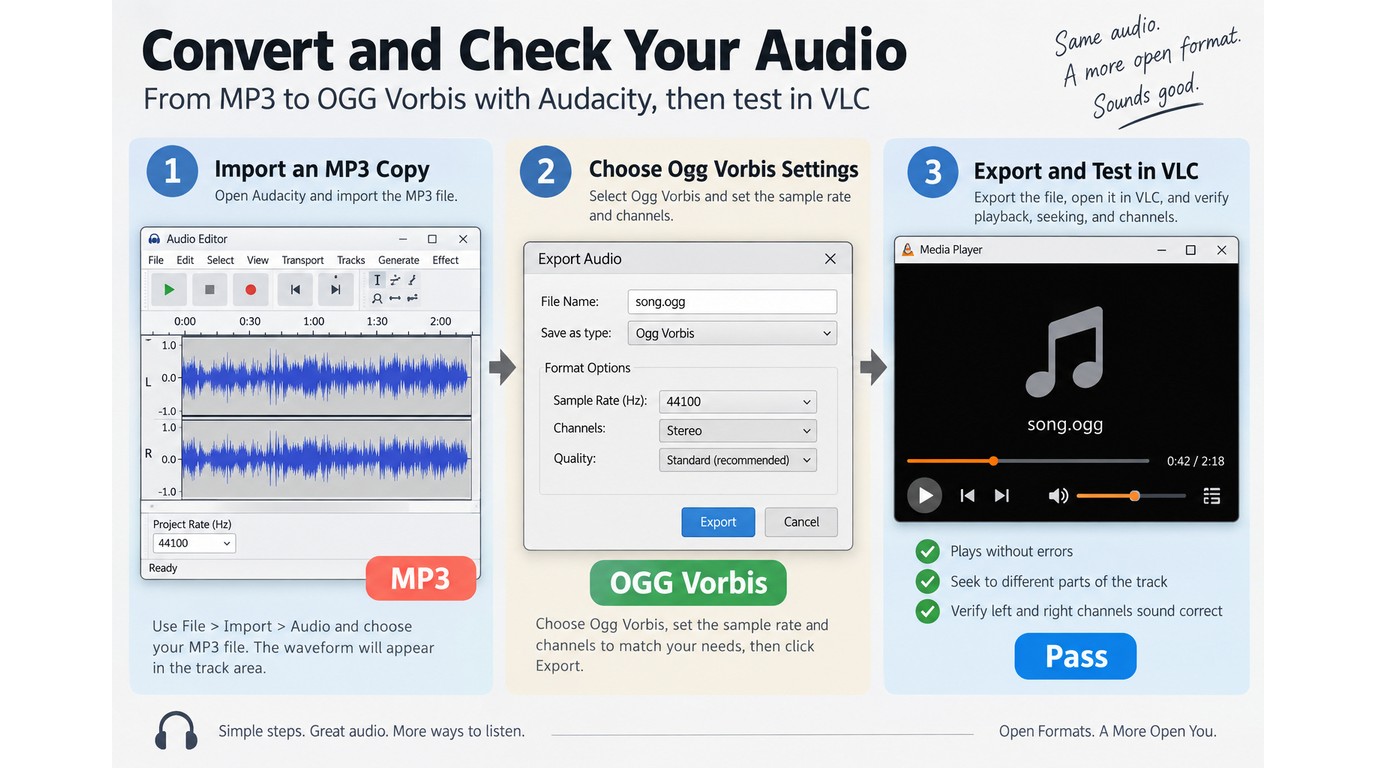Open the Effect menu
Screen dimensions: 1376x768
click(446, 260)
